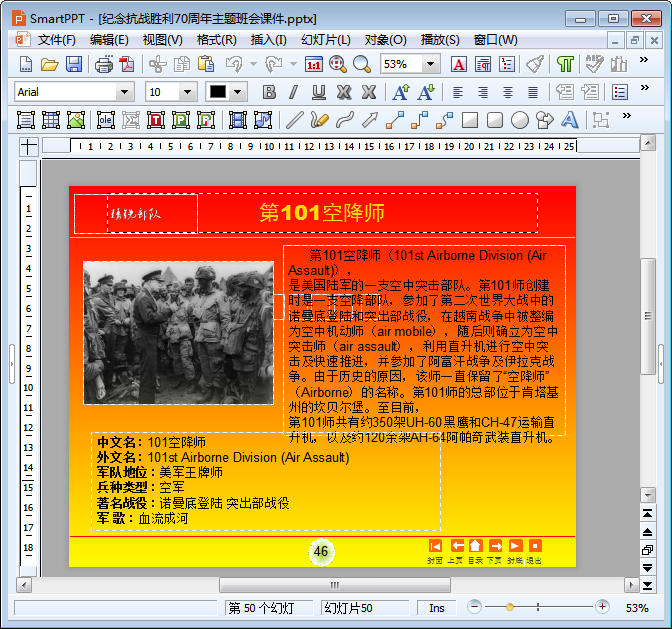Expand object toolbar overflow chevron
Image resolution: width=672 pixels, height=629 pixels.
(x=627, y=115)
